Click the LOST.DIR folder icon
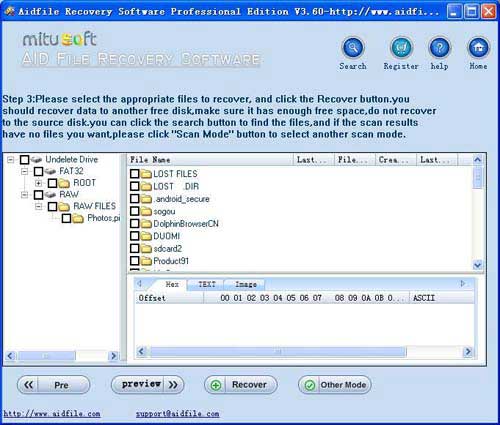This screenshot has width=500, height=425. click(x=146, y=186)
